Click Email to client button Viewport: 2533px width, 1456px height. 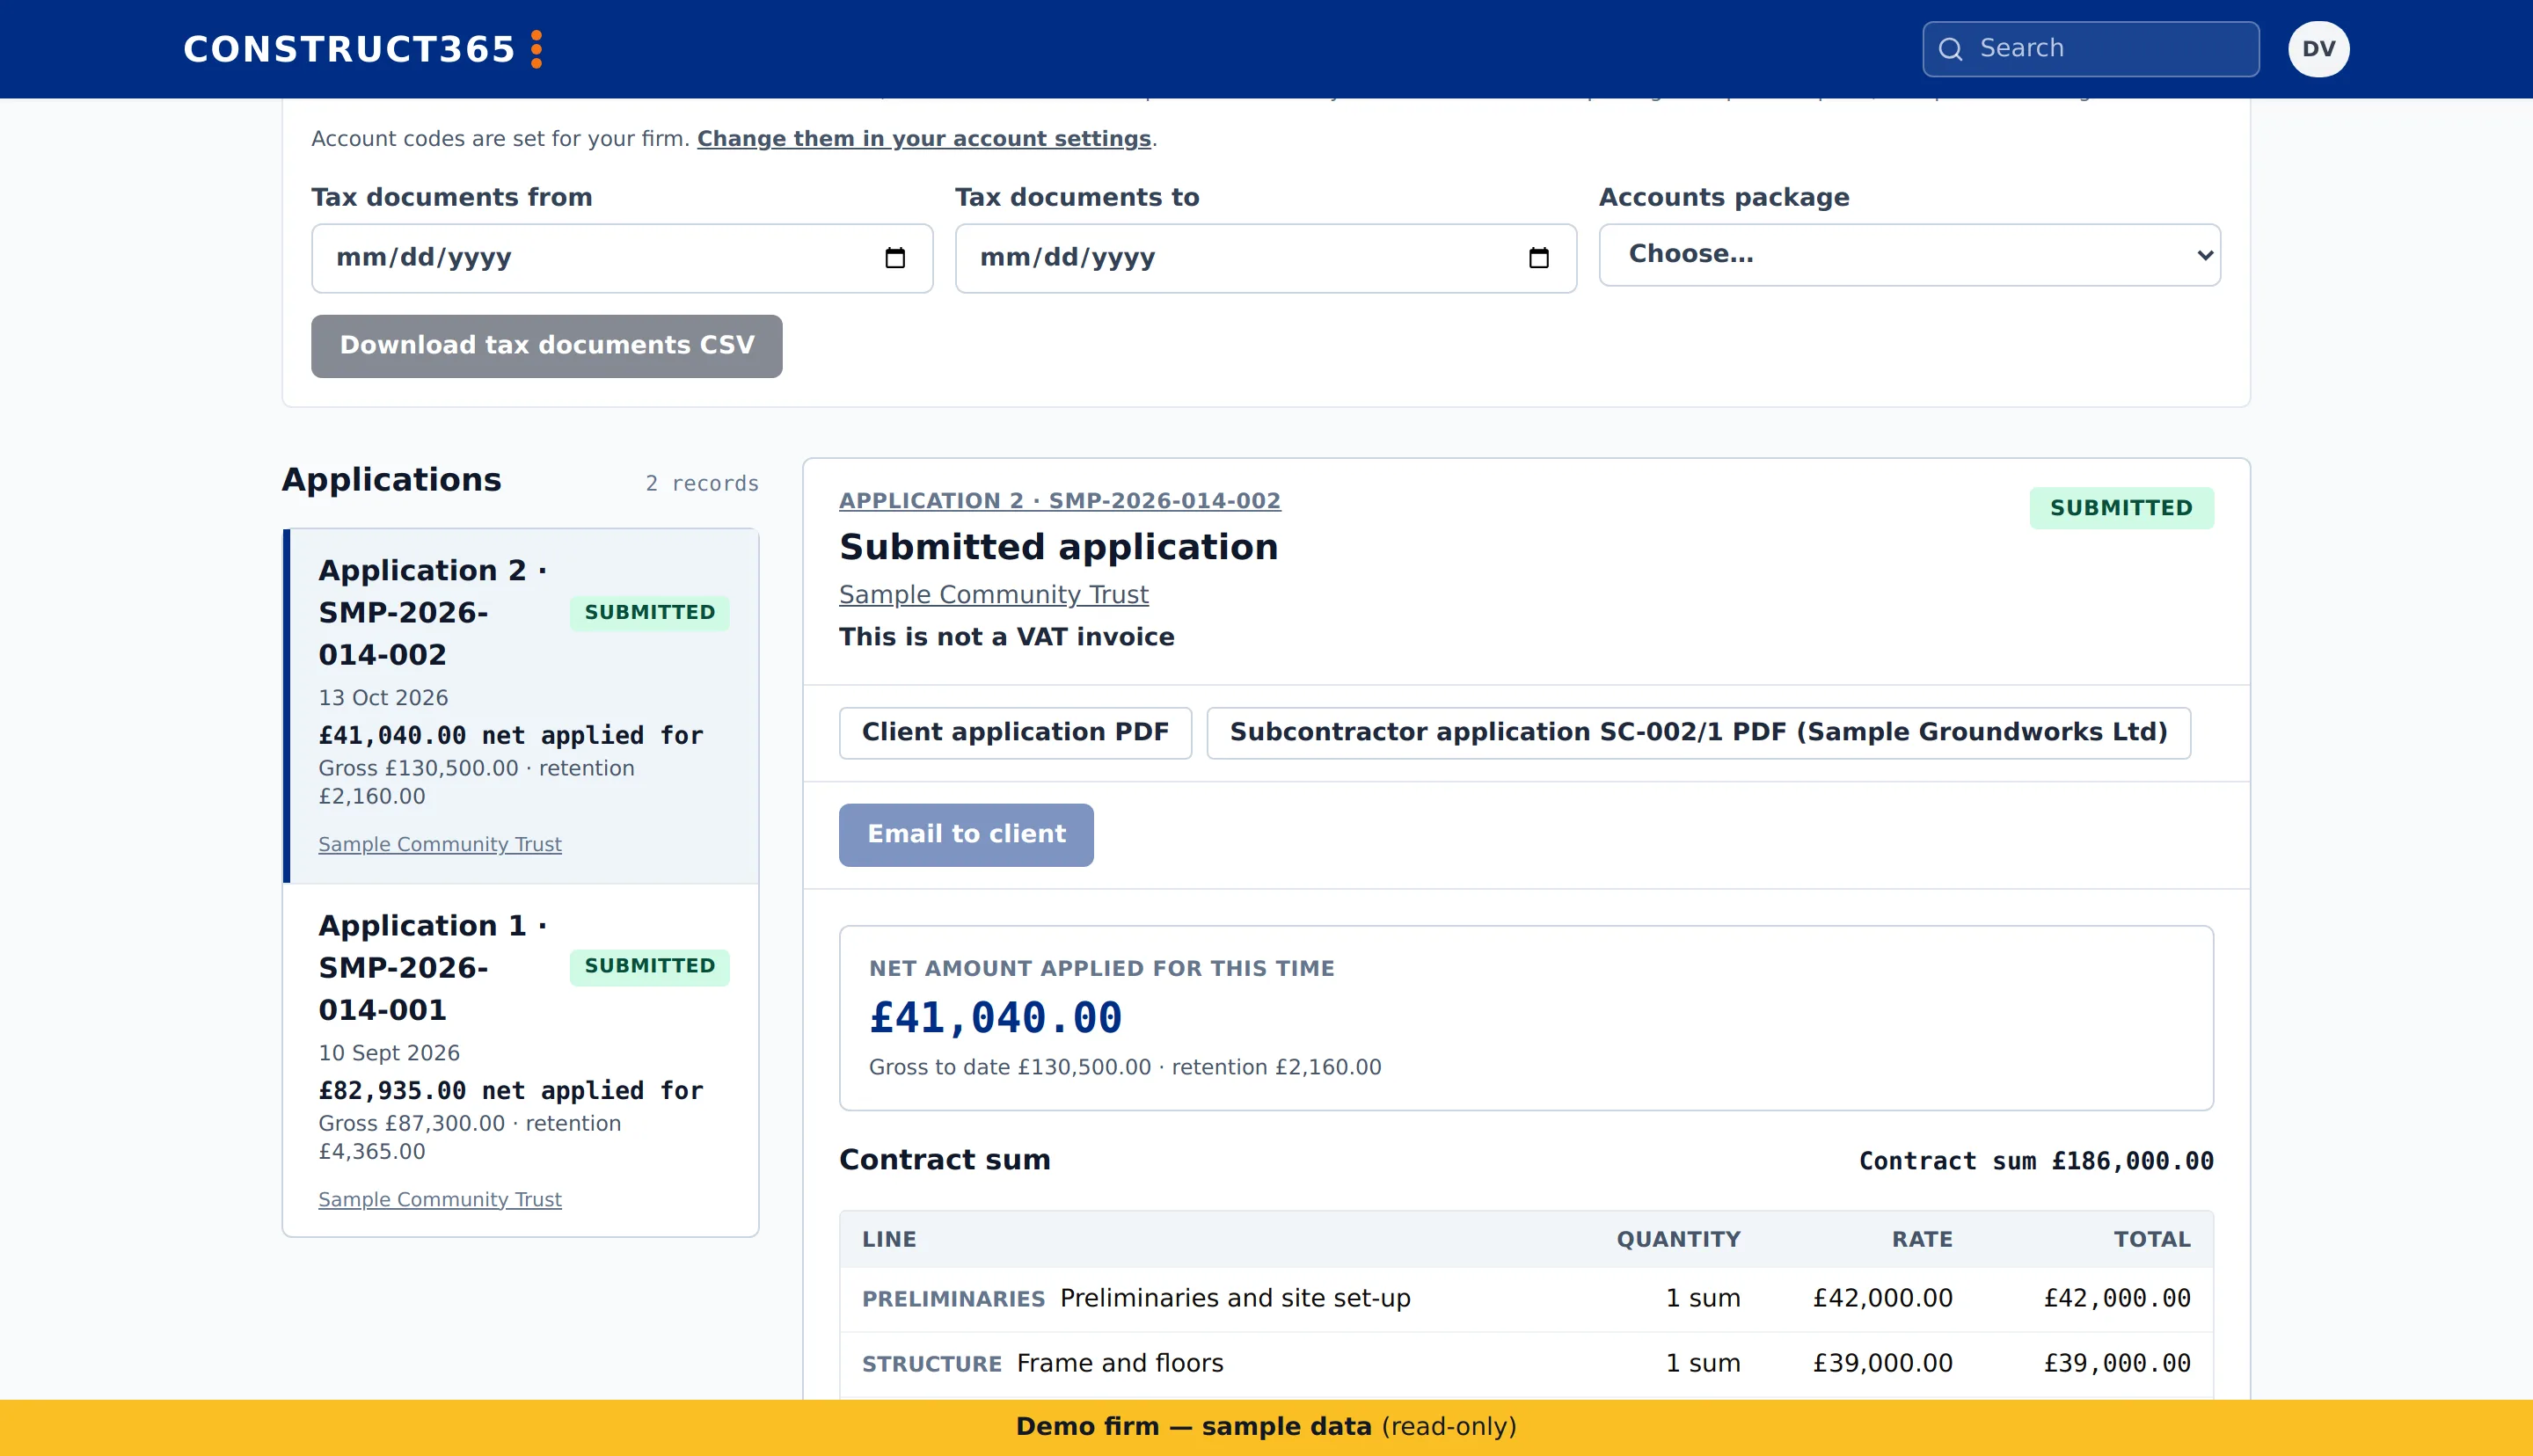(966, 835)
